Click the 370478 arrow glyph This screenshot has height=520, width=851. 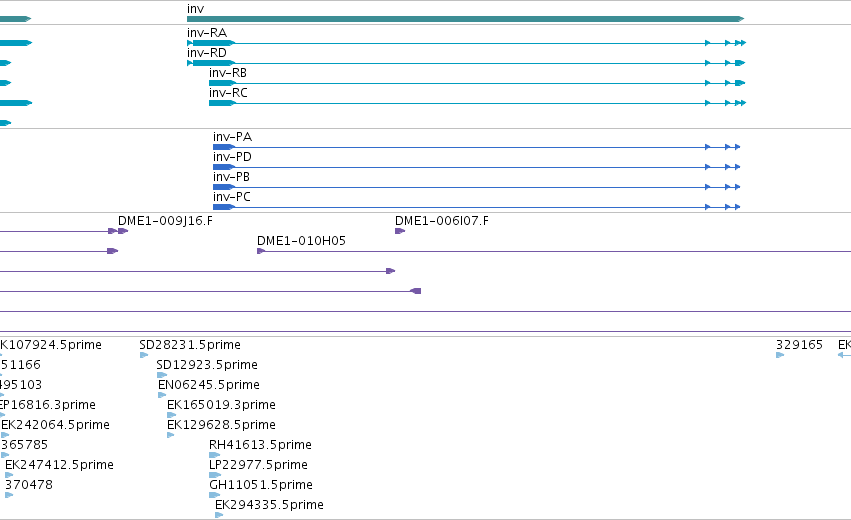pyautogui.click(x=9, y=495)
